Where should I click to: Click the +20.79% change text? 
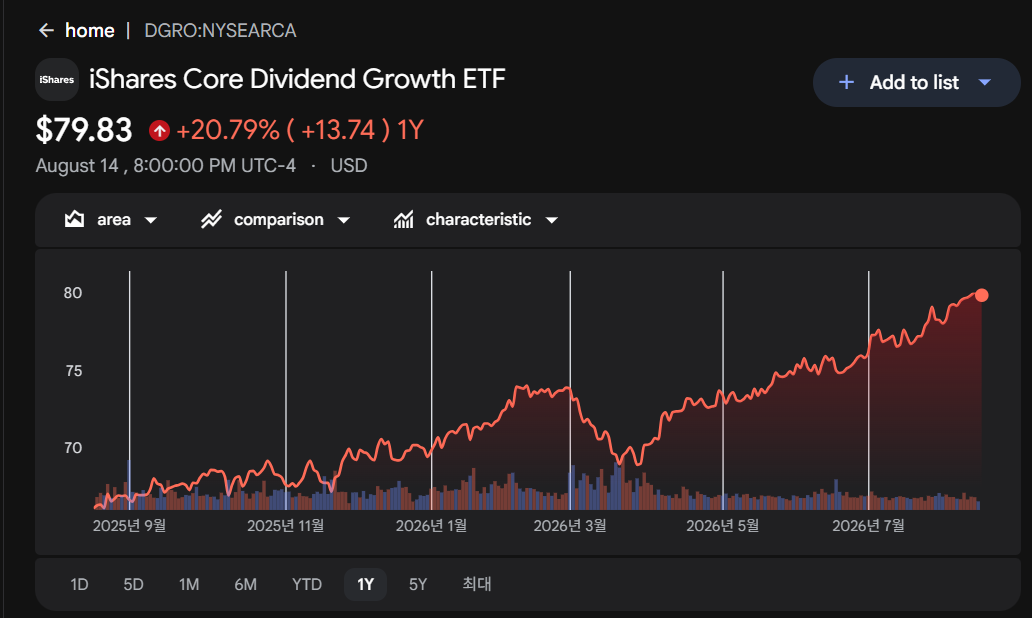[228, 130]
